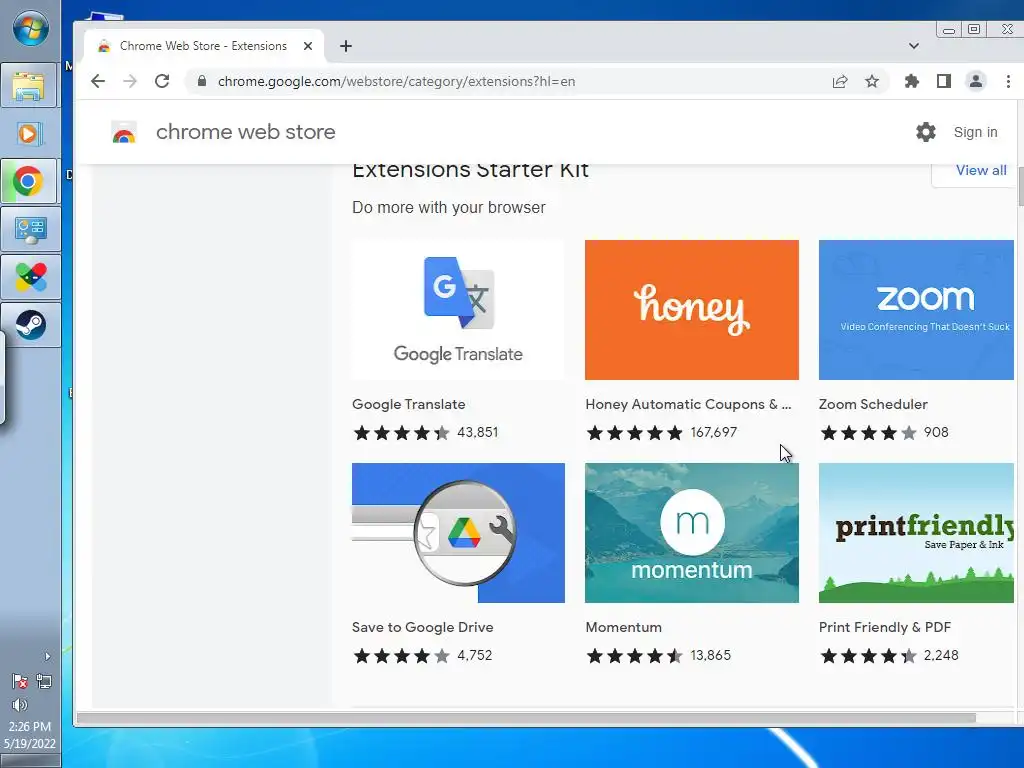This screenshot has width=1024, height=768.
Task: Open Action Center flag icon
Action: coord(20,681)
